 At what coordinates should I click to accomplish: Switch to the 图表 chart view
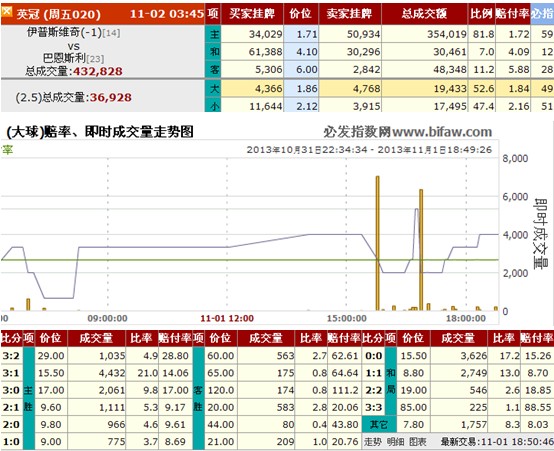418,442
